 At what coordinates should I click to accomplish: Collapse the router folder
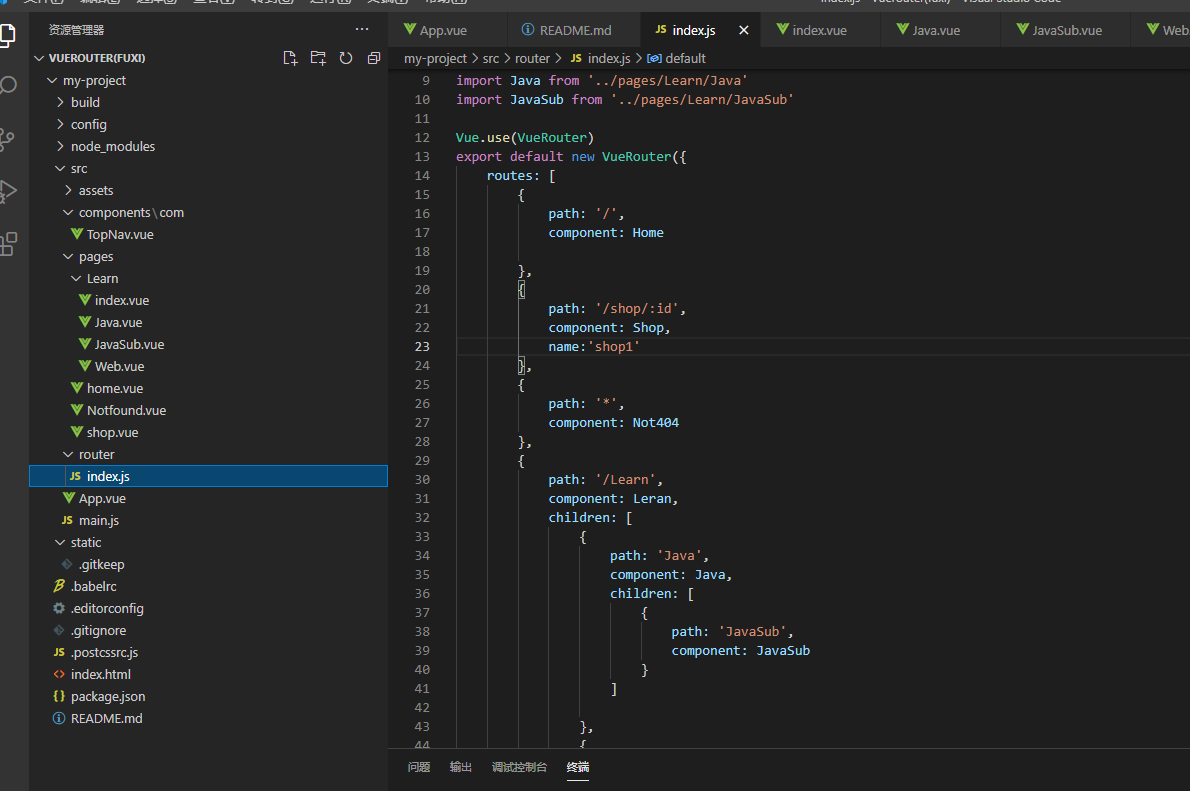coord(68,455)
